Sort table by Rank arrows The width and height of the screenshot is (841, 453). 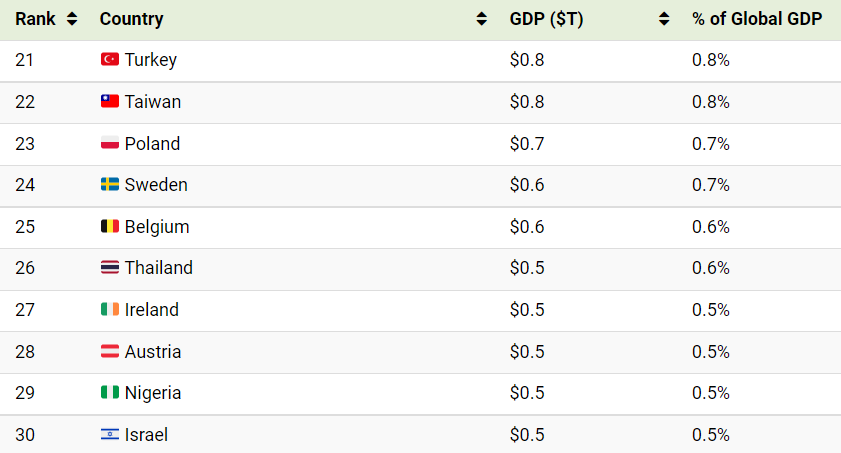(x=72, y=19)
